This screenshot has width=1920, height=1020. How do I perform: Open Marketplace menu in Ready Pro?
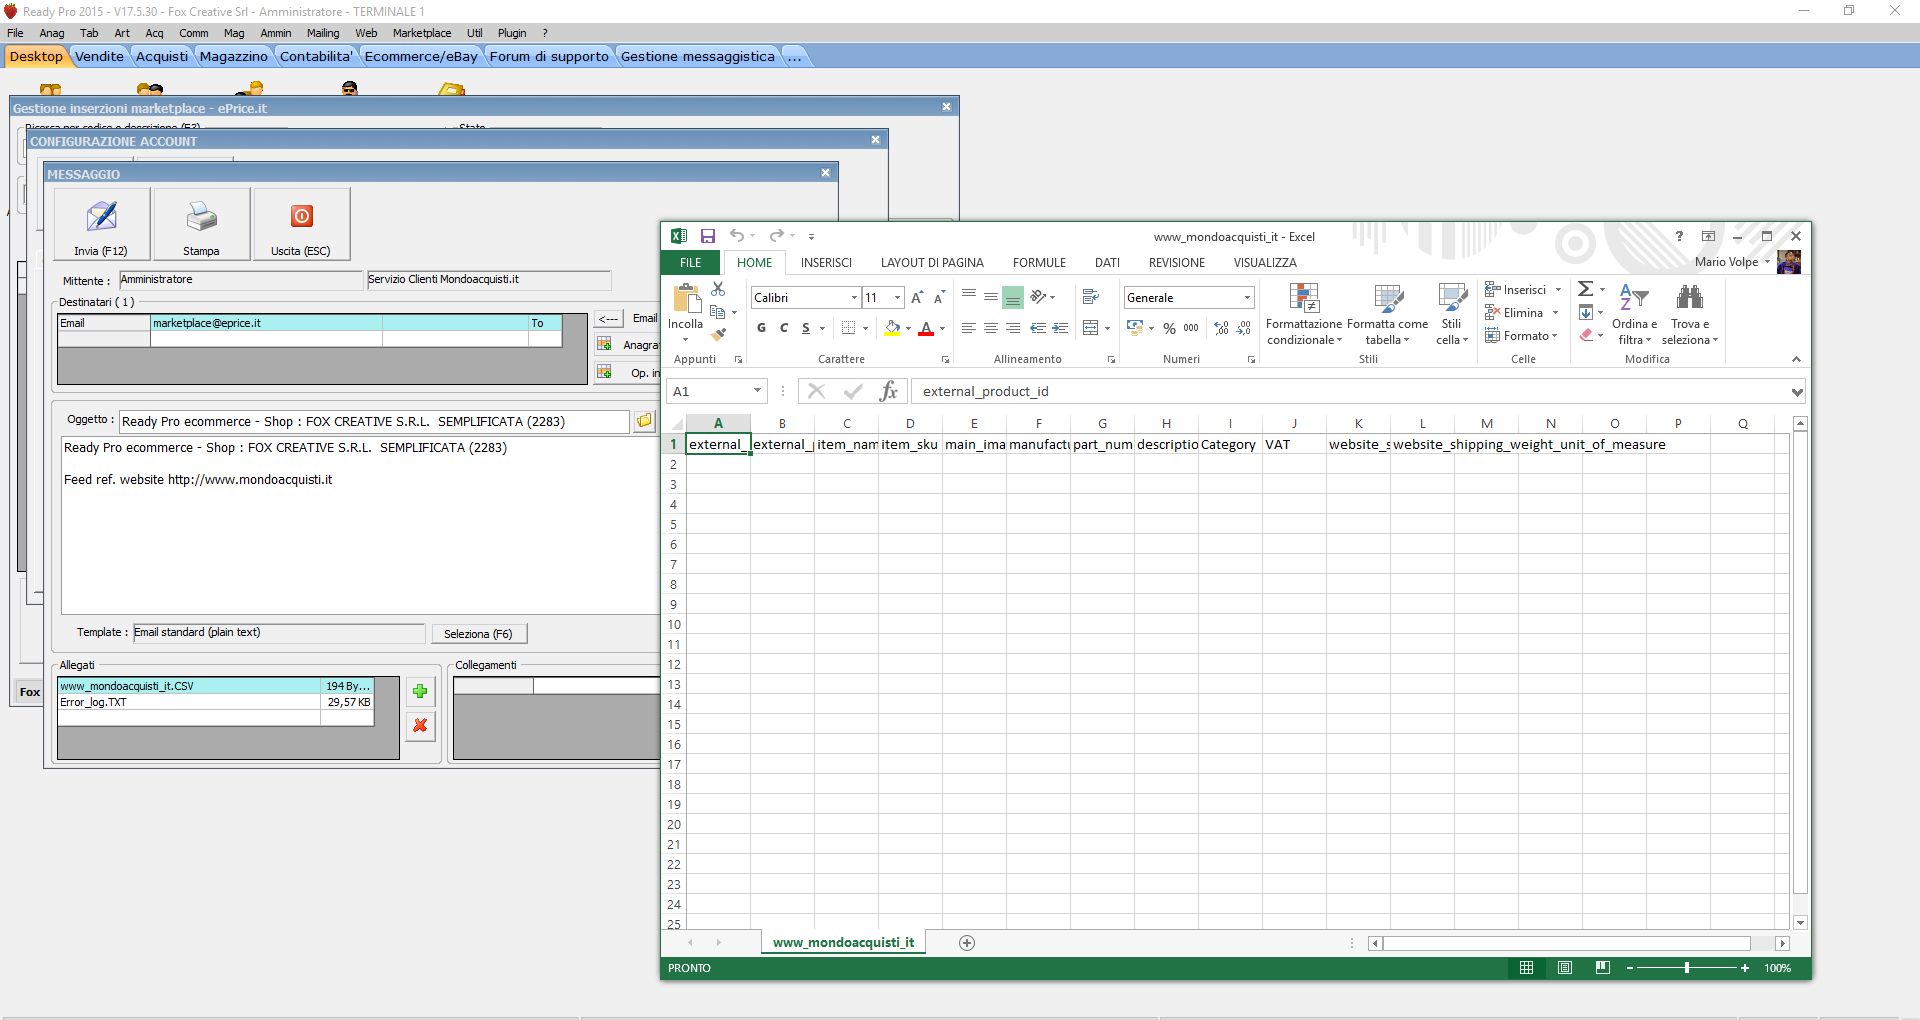(422, 33)
